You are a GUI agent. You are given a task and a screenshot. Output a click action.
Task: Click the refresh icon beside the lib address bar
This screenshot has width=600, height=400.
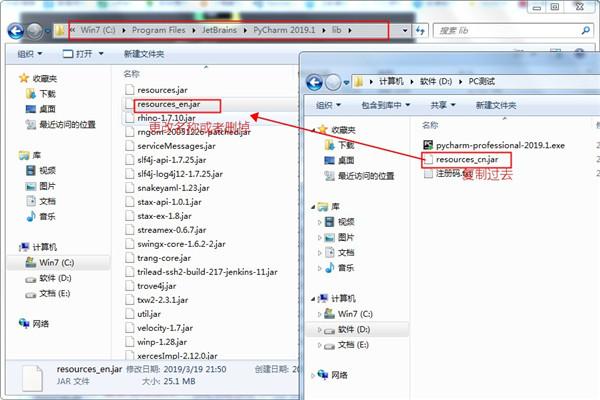pyautogui.click(x=420, y=31)
